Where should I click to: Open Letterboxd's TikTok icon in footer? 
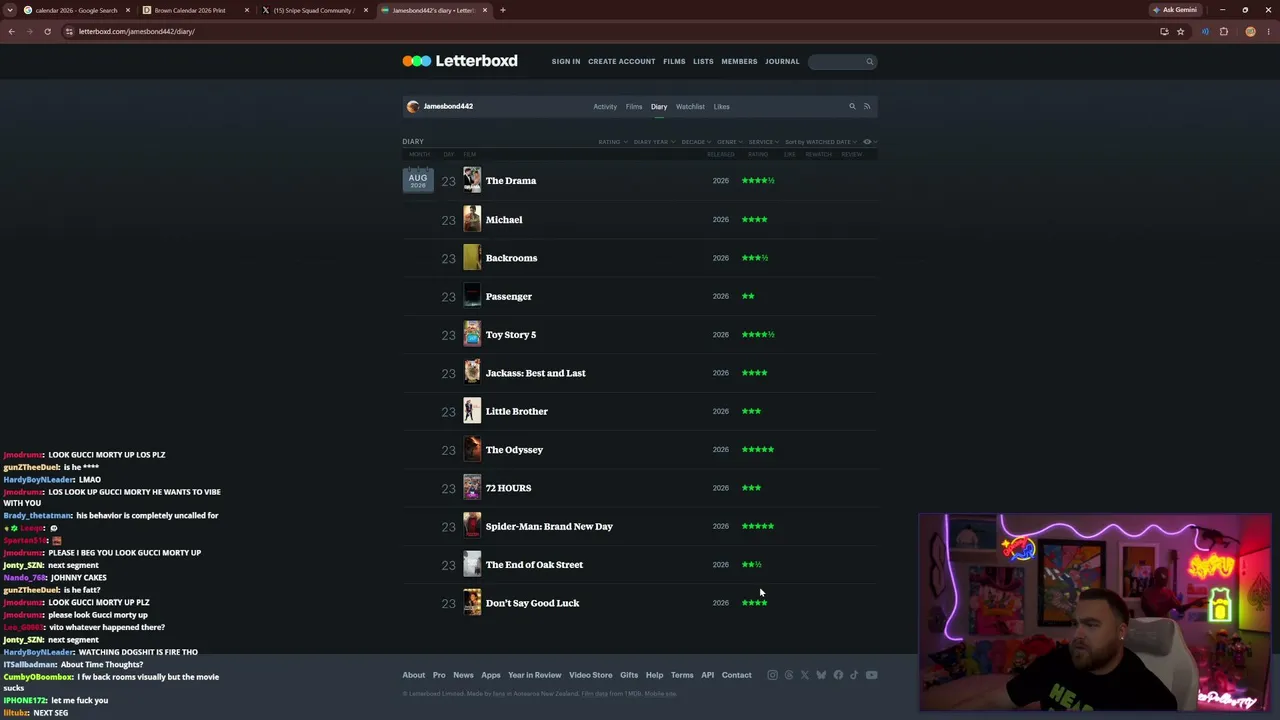(854, 675)
